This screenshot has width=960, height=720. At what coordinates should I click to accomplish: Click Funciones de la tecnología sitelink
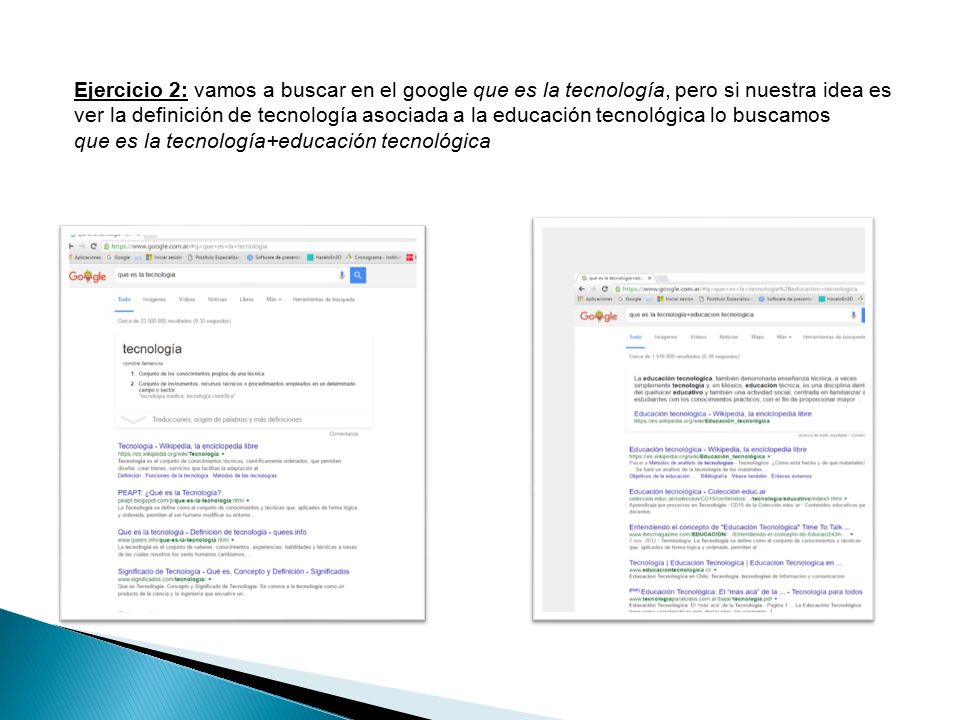click(x=177, y=476)
